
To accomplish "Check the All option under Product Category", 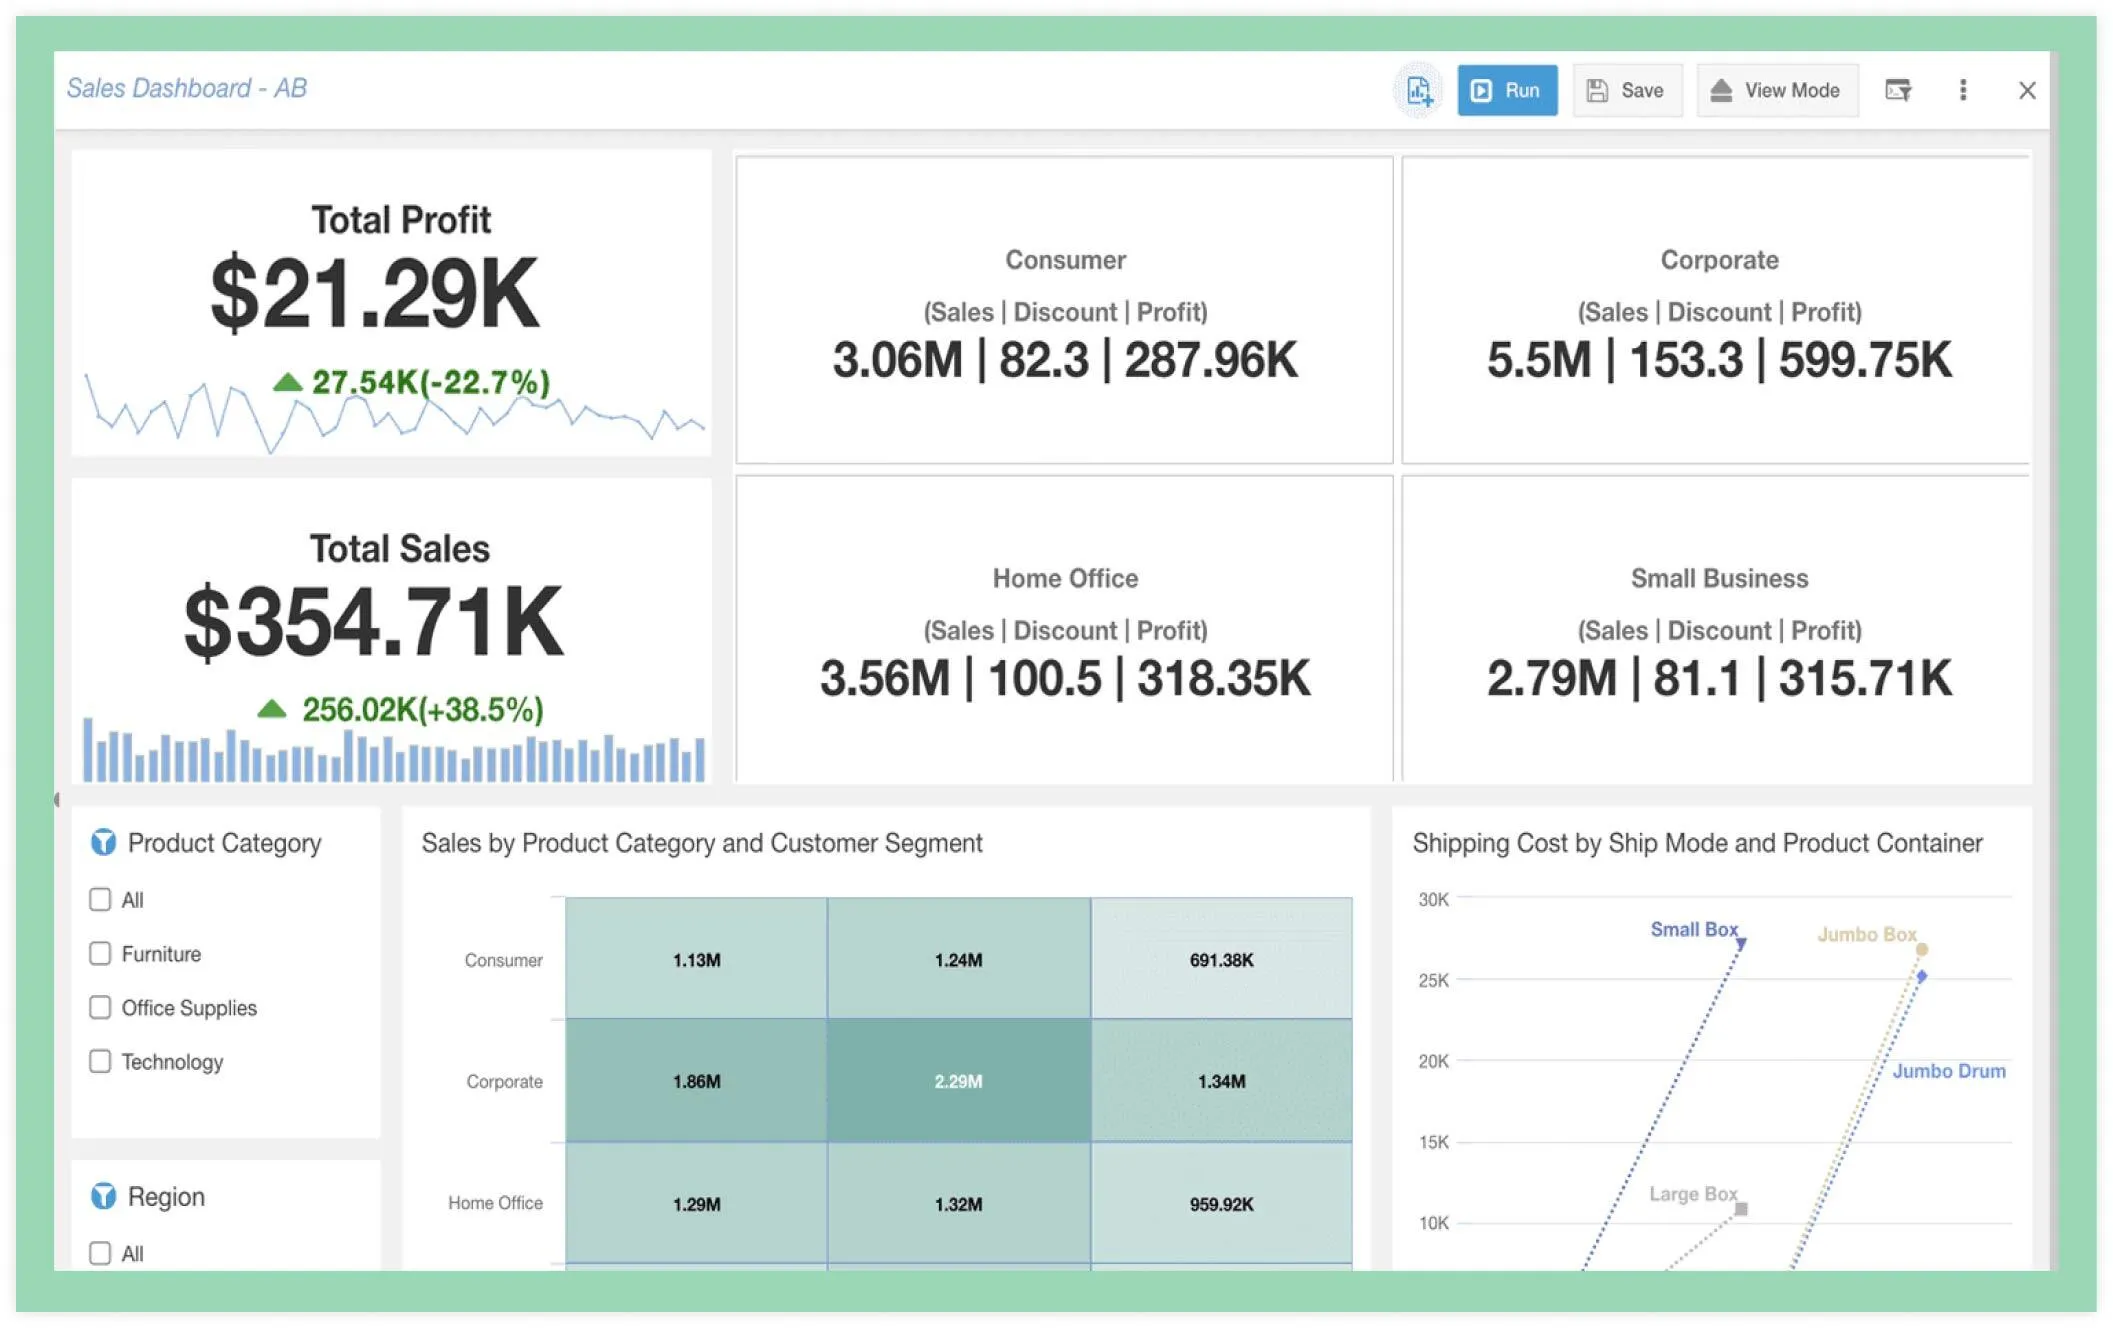I will point(100,899).
